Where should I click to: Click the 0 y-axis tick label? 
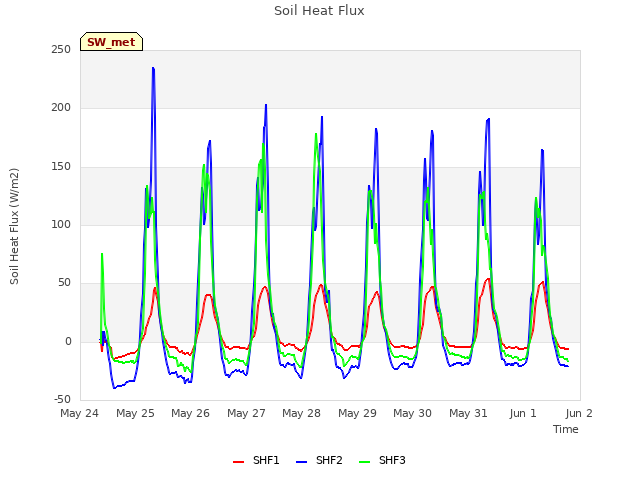click(x=68, y=342)
